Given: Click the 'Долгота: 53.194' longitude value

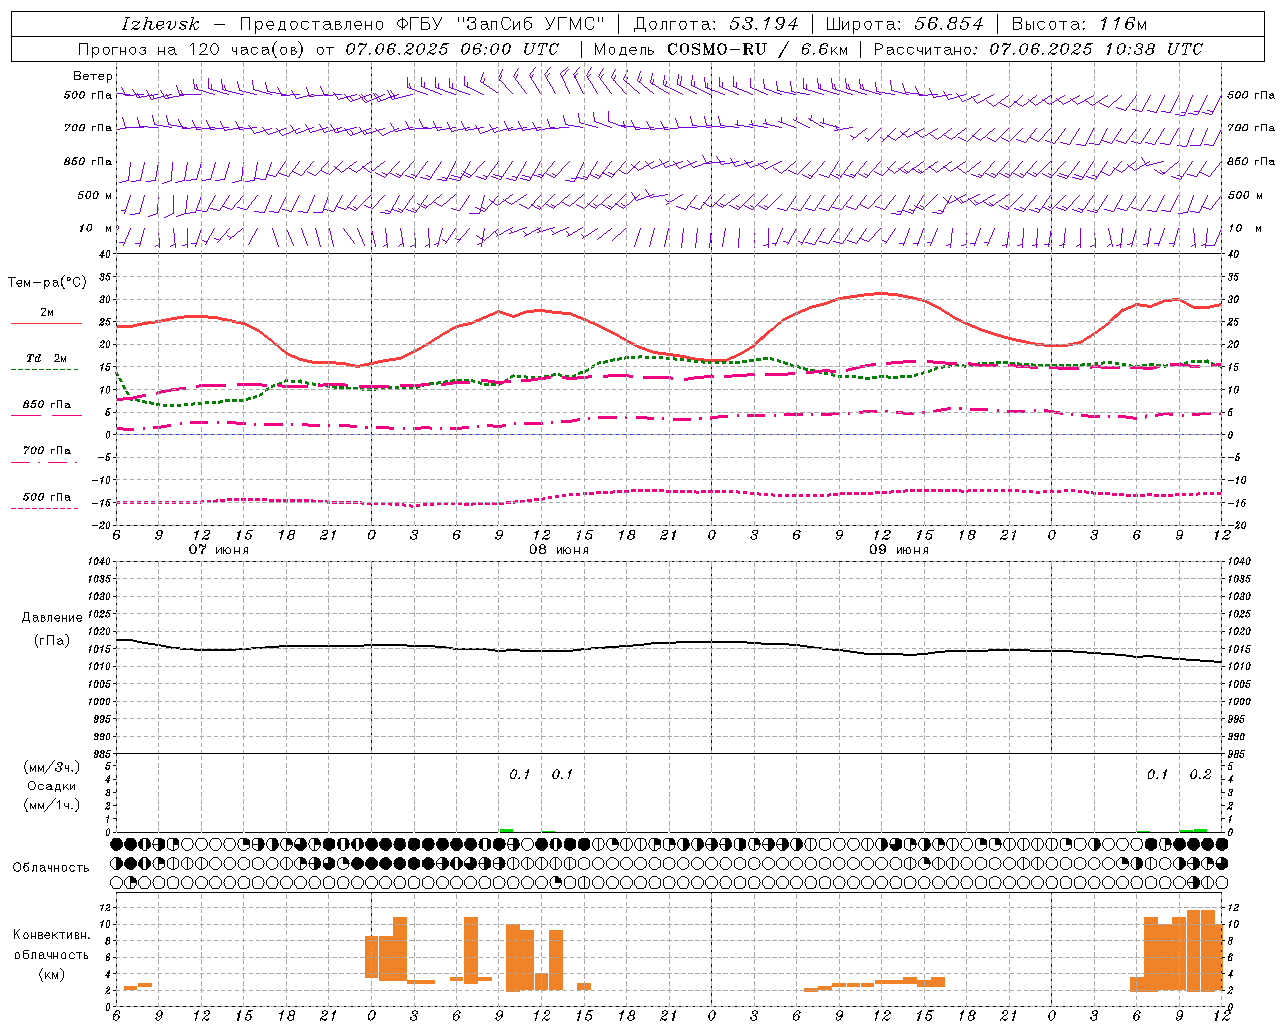Looking at the screenshot, I should 716,24.
